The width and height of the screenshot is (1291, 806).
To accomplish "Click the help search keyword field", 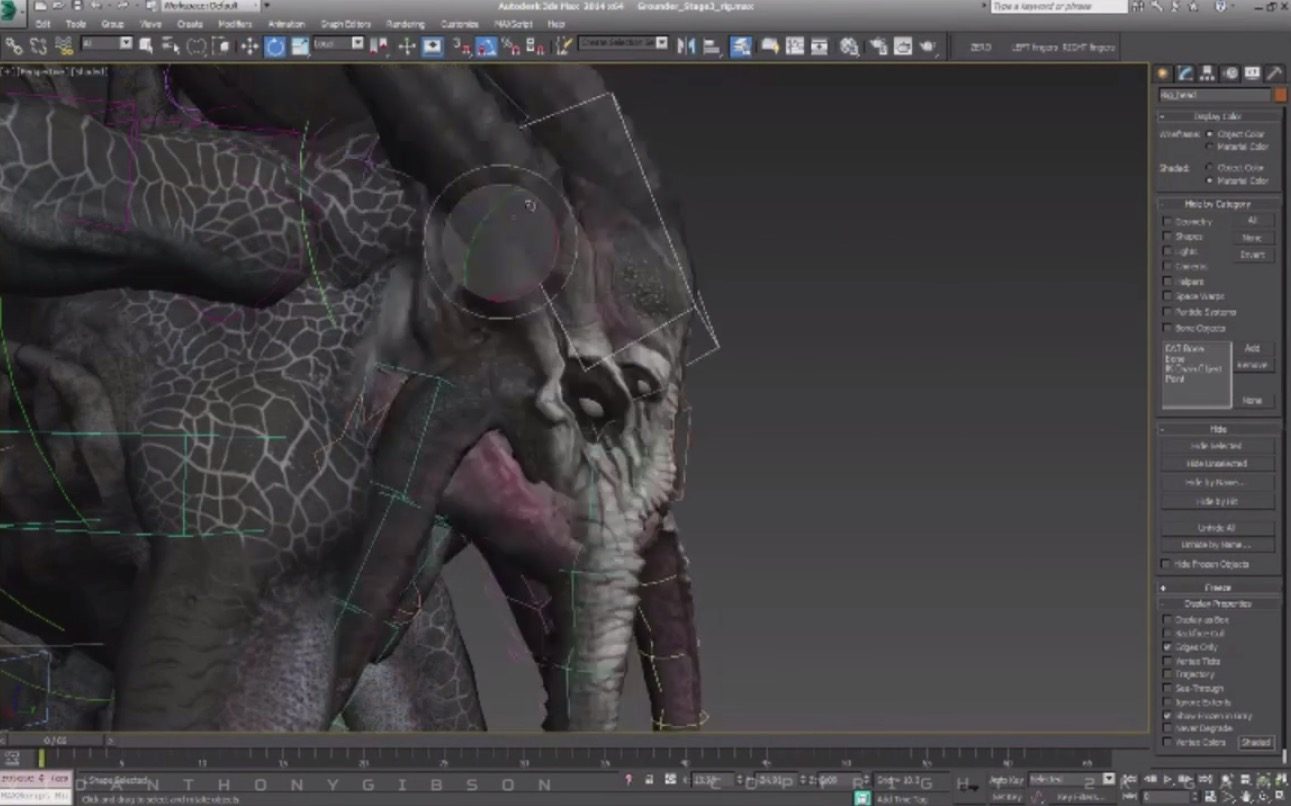I will (x=1059, y=6).
